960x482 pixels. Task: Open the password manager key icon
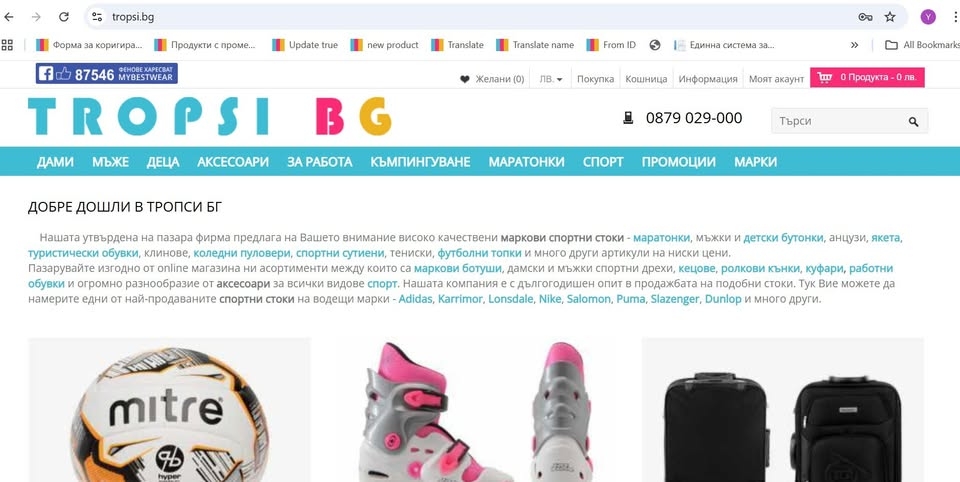point(864,17)
